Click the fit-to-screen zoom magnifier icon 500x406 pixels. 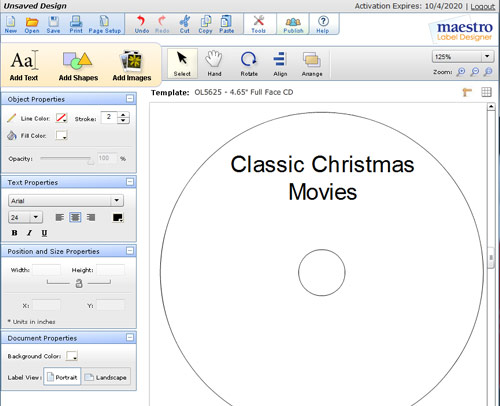[x=488, y=72]
